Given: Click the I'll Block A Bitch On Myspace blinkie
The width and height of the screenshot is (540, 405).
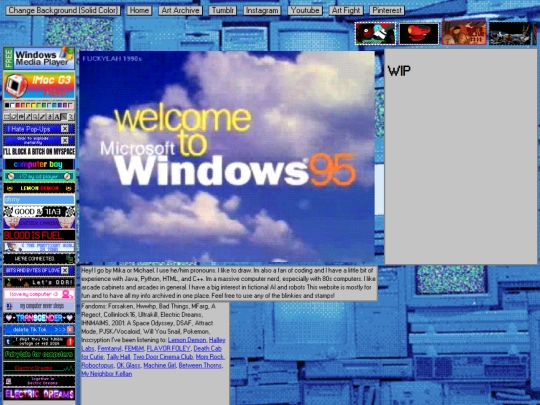Looking at the screenshot, I should pyautogui.click(x=39, y=152).
